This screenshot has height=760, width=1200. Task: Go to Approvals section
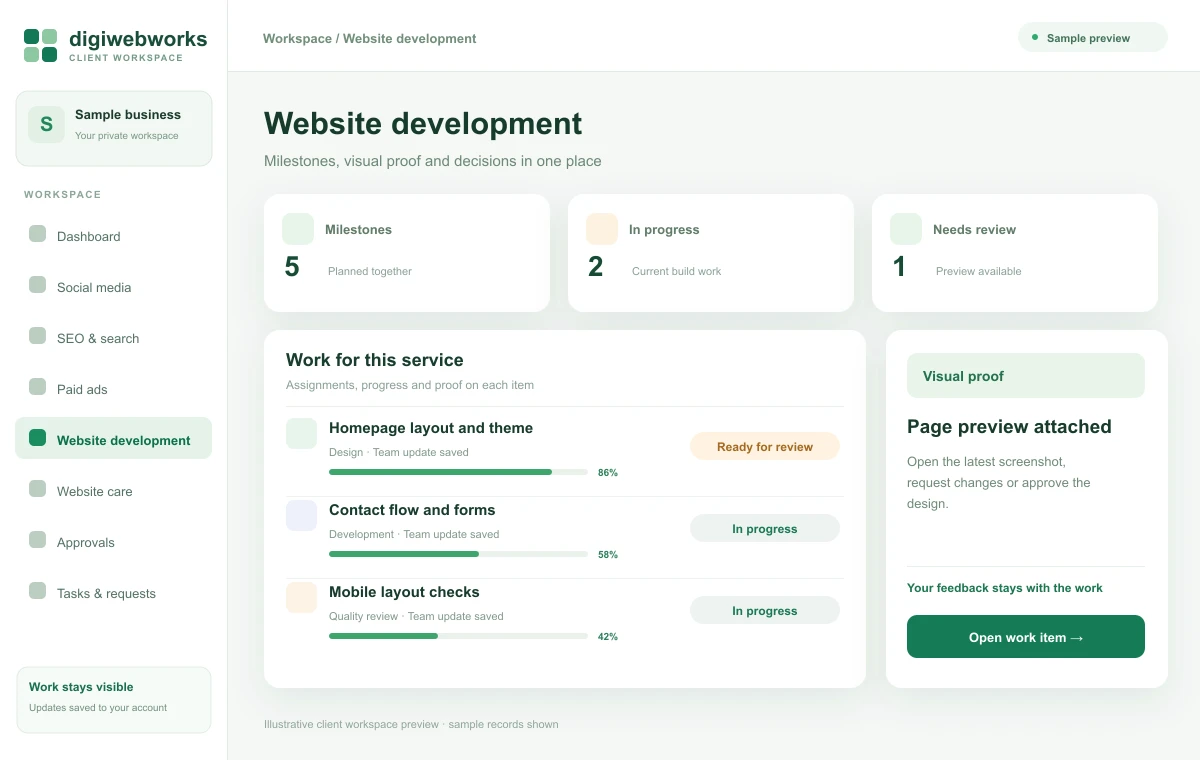[113, 542]
